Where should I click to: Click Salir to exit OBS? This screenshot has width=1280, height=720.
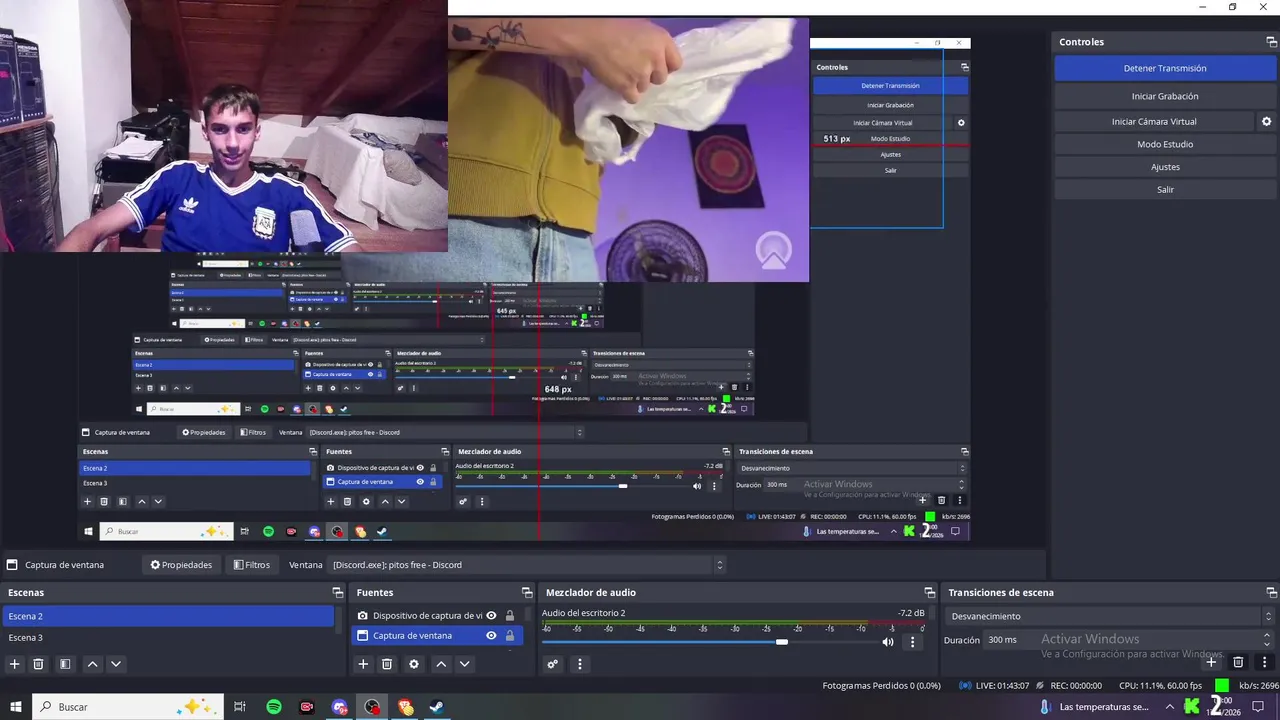[x=1165, y=189]
